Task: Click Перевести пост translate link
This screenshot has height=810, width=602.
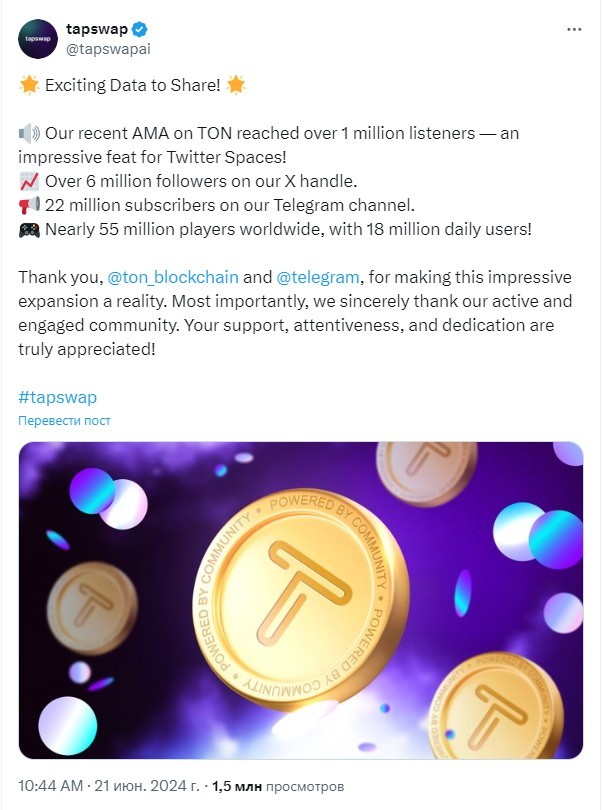Action: (64, 420)
